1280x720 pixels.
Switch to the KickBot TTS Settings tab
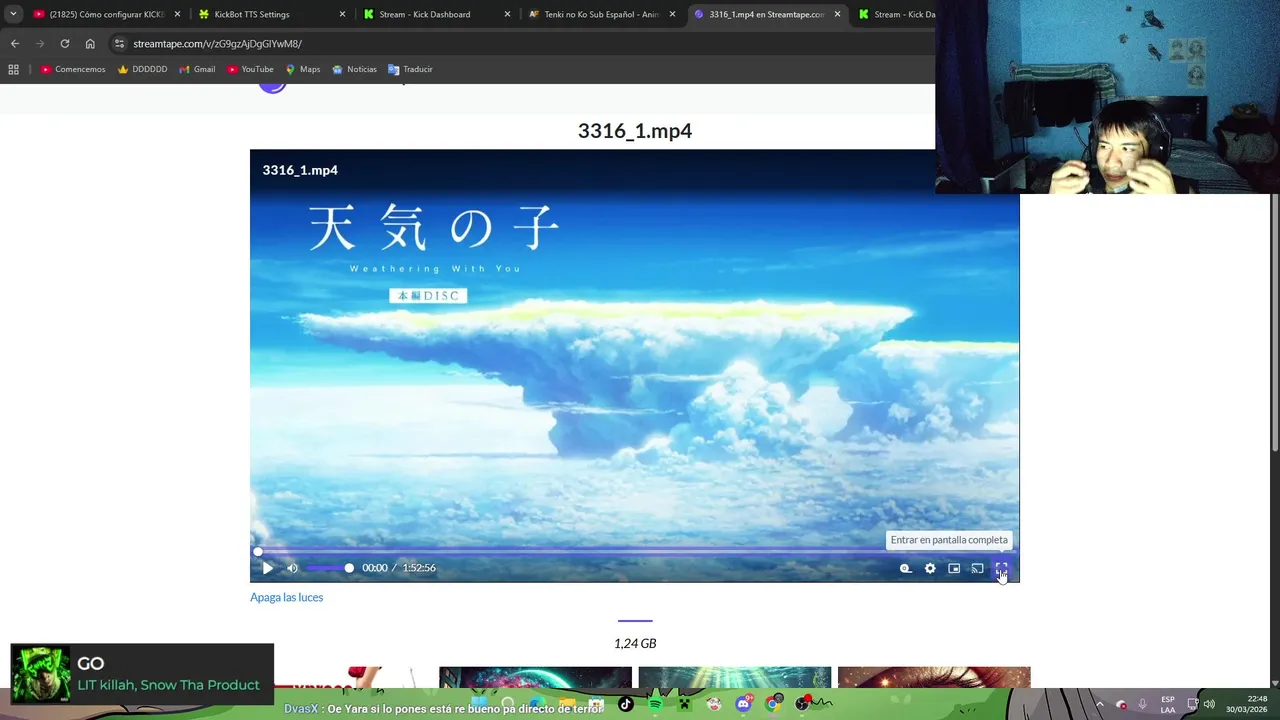coord(270,14)
